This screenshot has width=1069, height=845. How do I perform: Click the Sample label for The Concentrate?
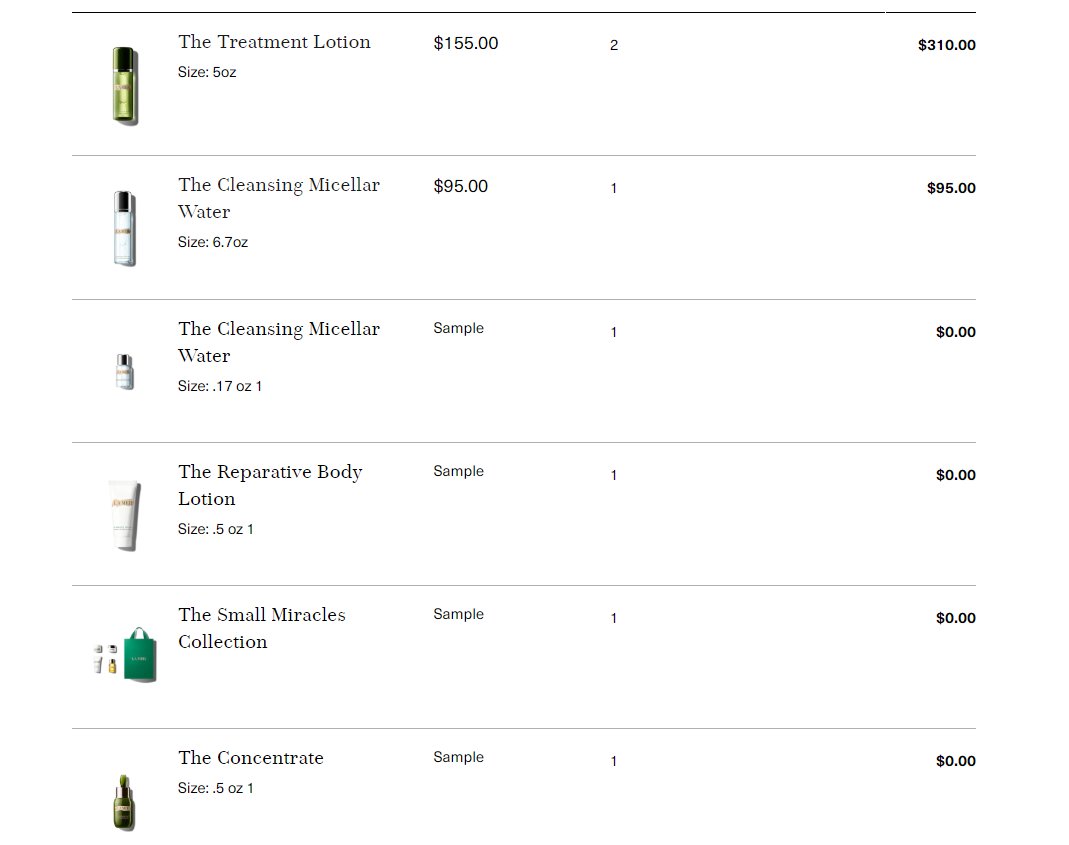pyautogui.click(x=458, y=757)
